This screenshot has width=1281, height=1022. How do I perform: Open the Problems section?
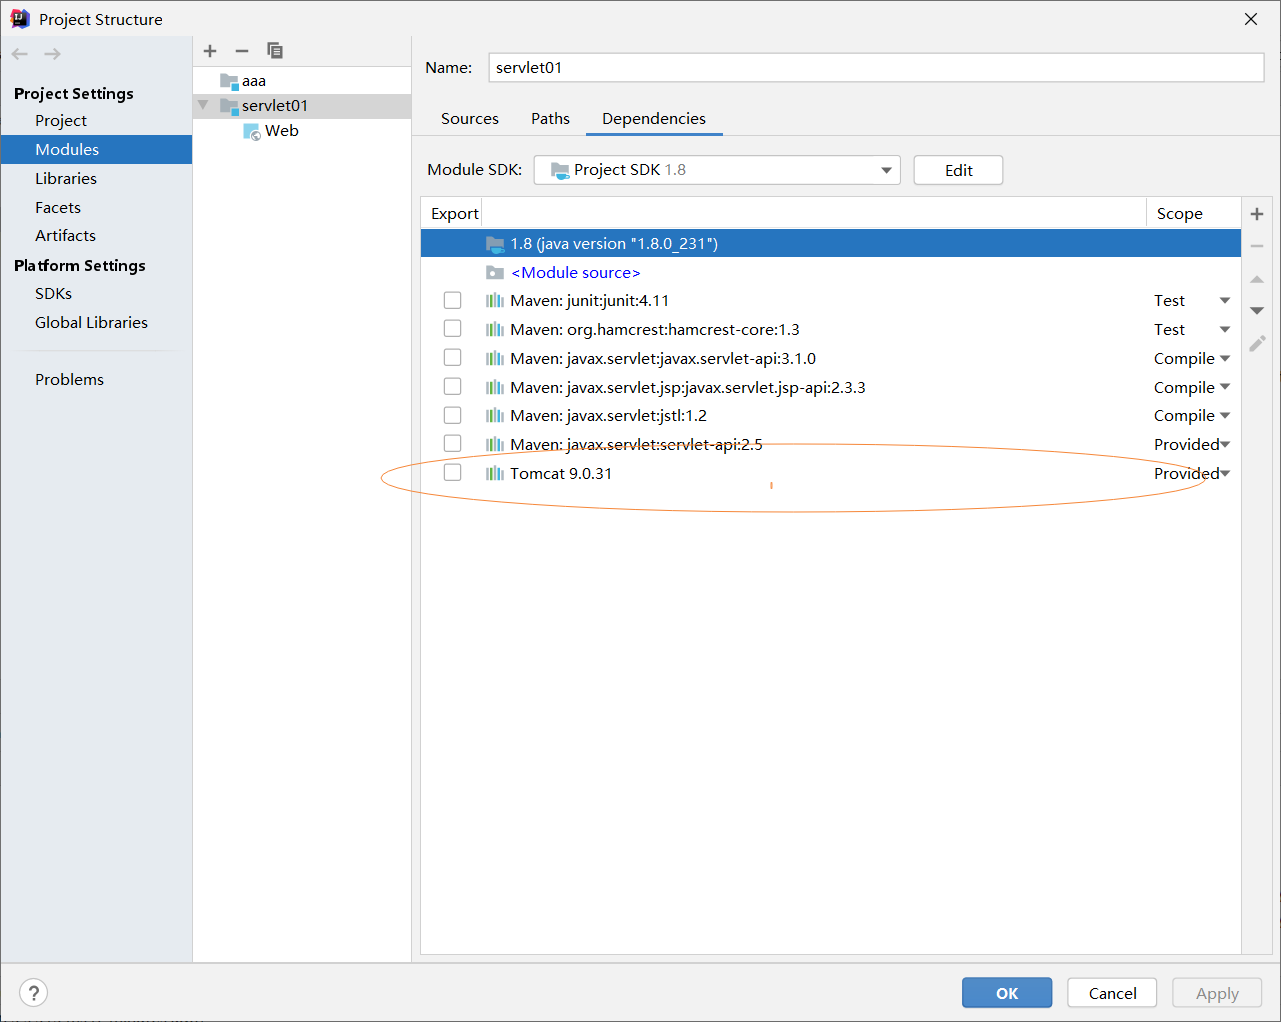(x=69, y=380)
